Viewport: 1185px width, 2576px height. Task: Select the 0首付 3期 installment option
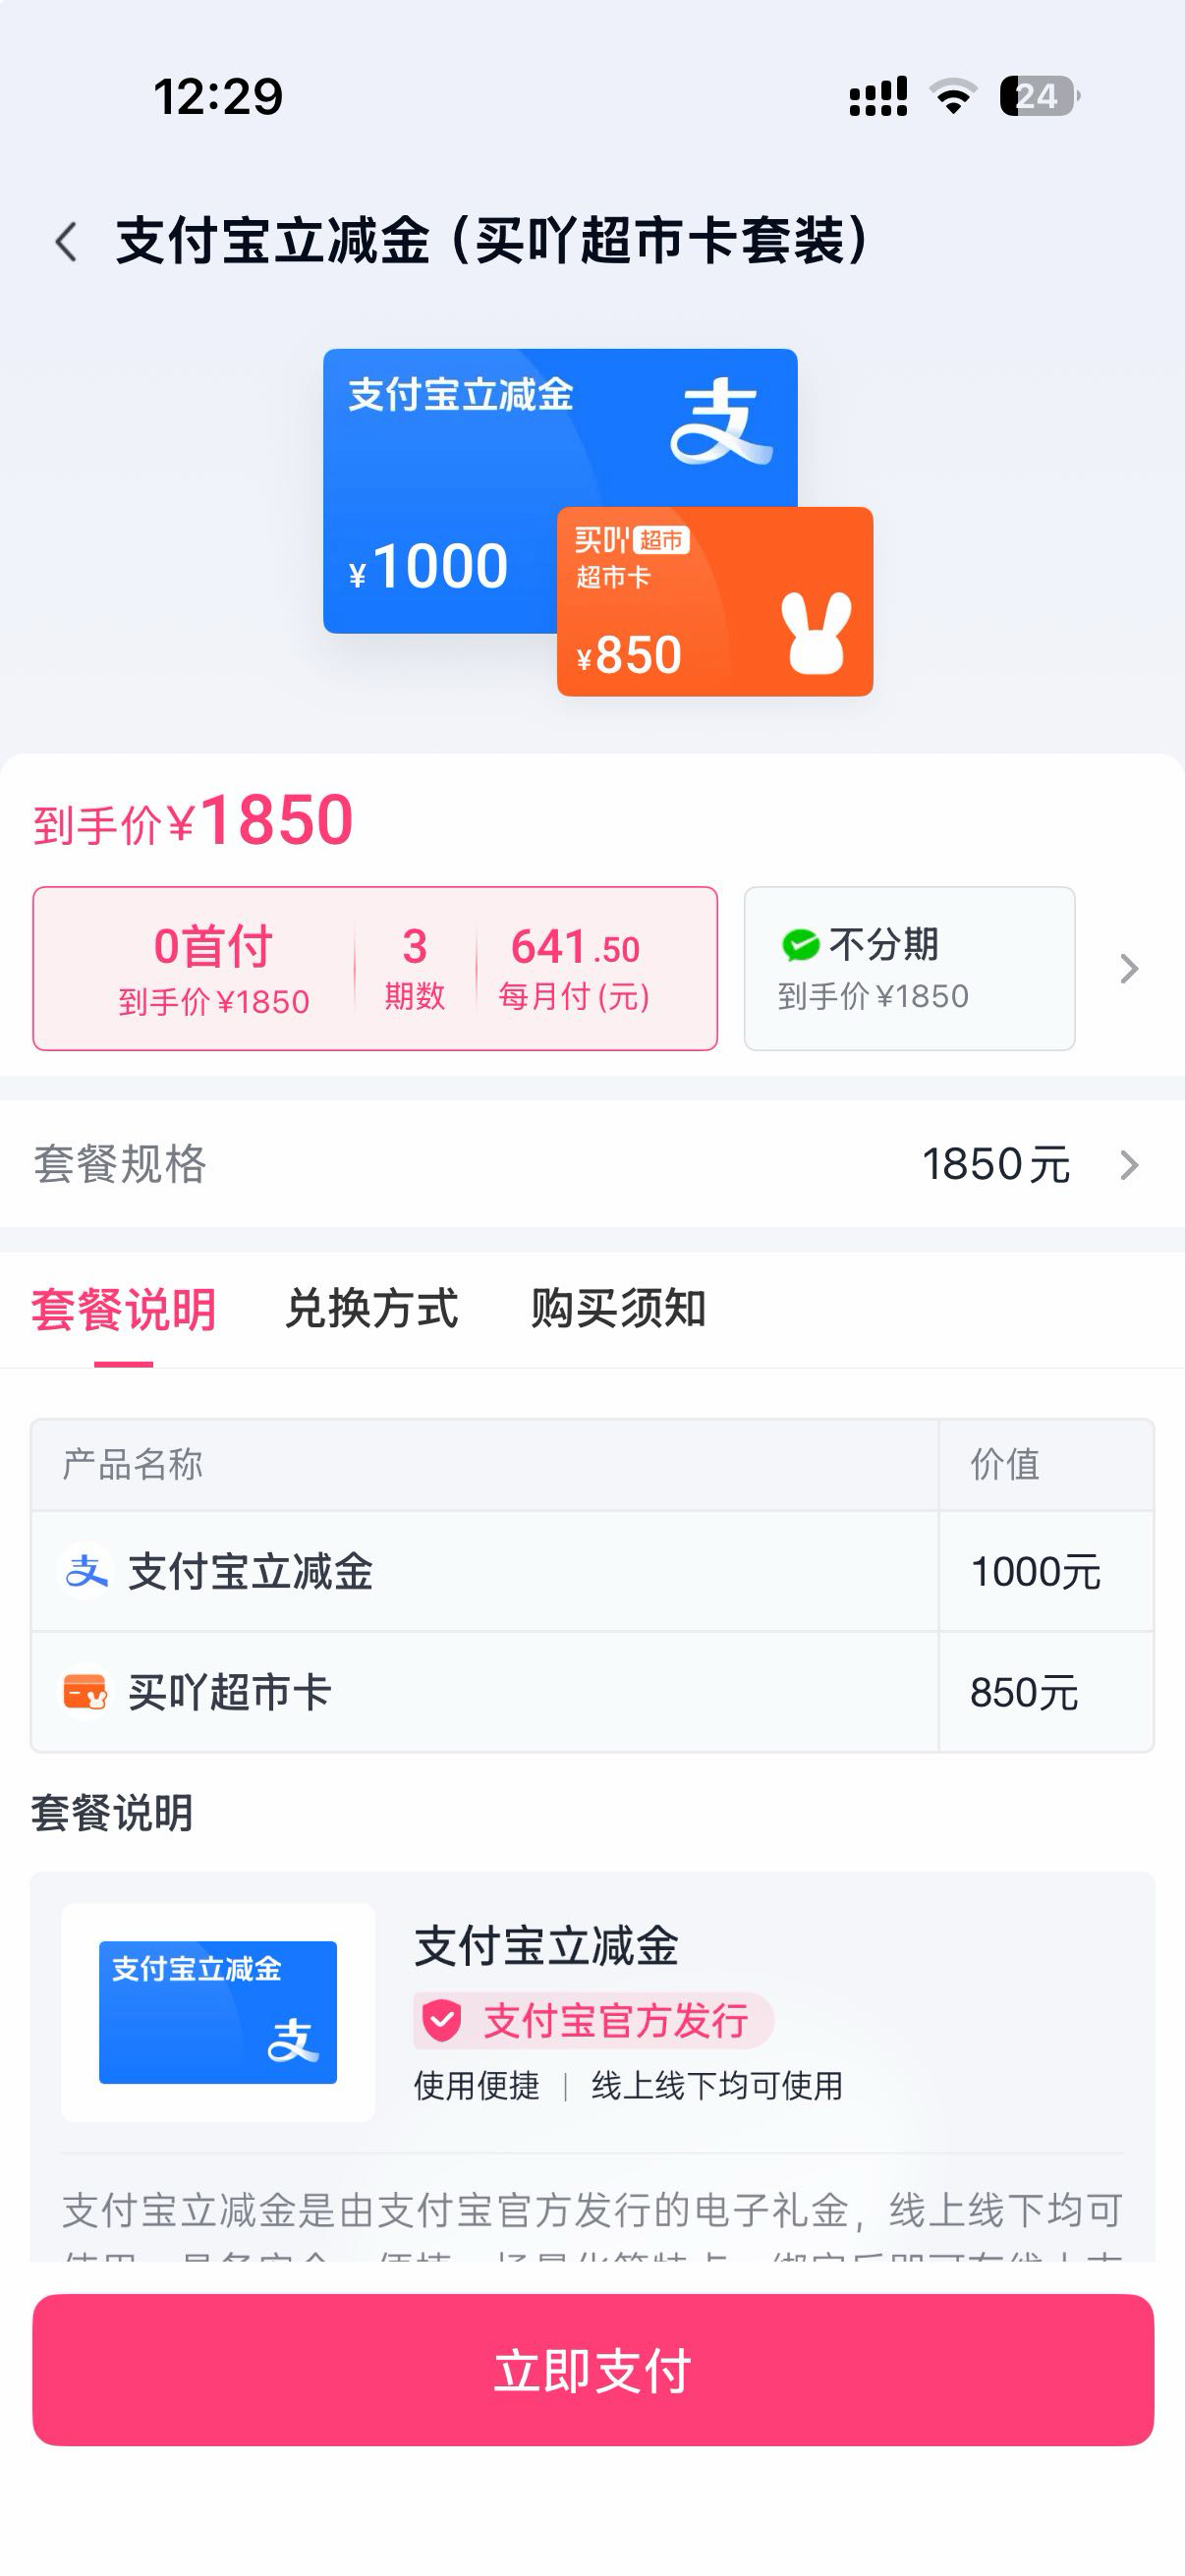tap(375, 968)
